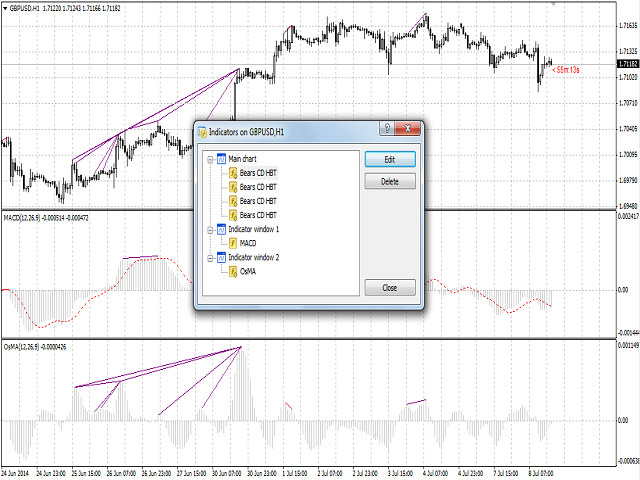Click the dialog help question mark button

tap(387, 128)
